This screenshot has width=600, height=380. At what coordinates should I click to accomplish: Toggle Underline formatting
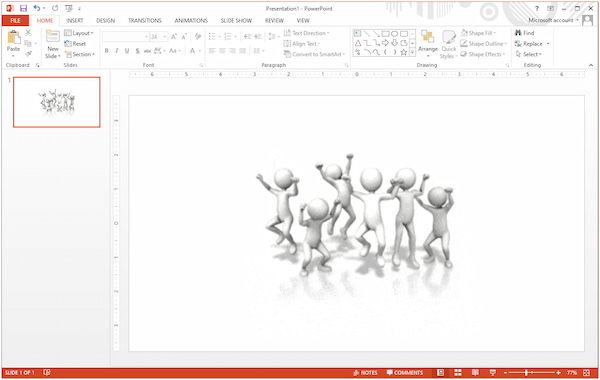(127, 51)
